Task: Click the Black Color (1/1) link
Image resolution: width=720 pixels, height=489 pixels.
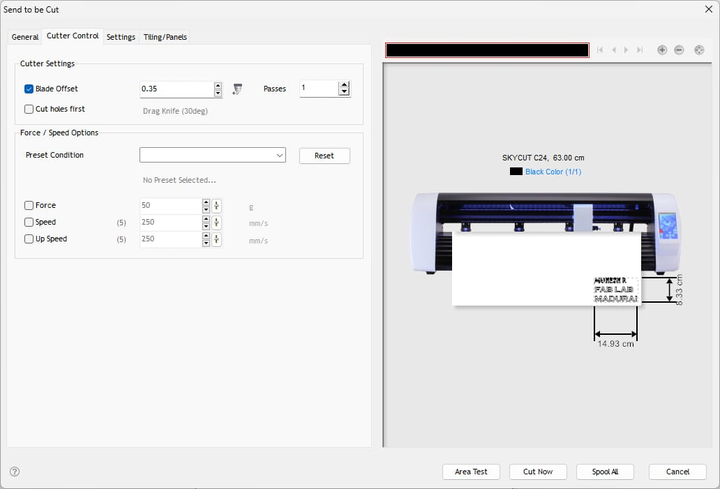Action: (x=553, y=172)
